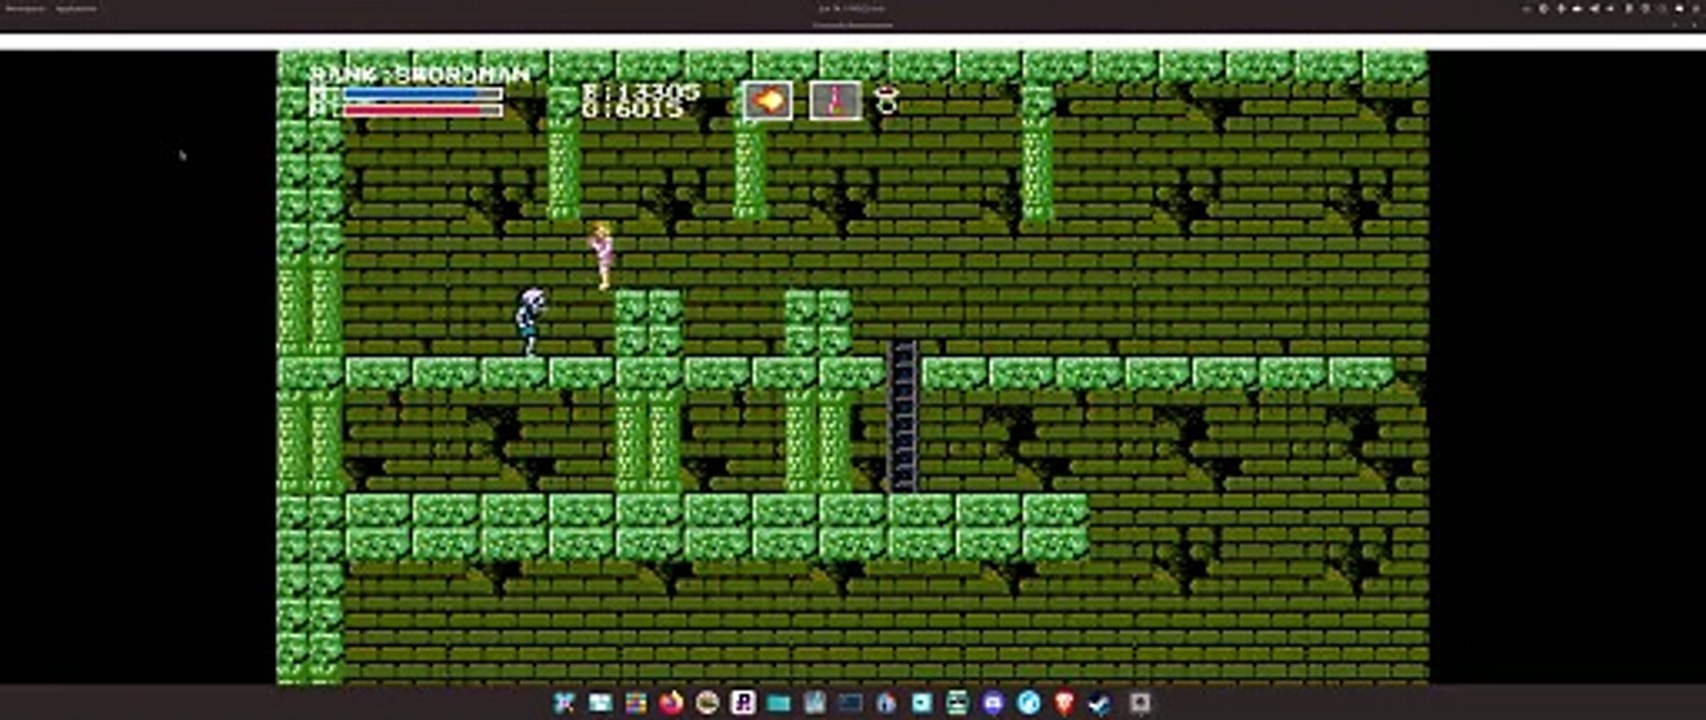This screenshot has width=1706, height=720.
Task: Open the Applications menu in the top bar
Action: pos(76,8)
